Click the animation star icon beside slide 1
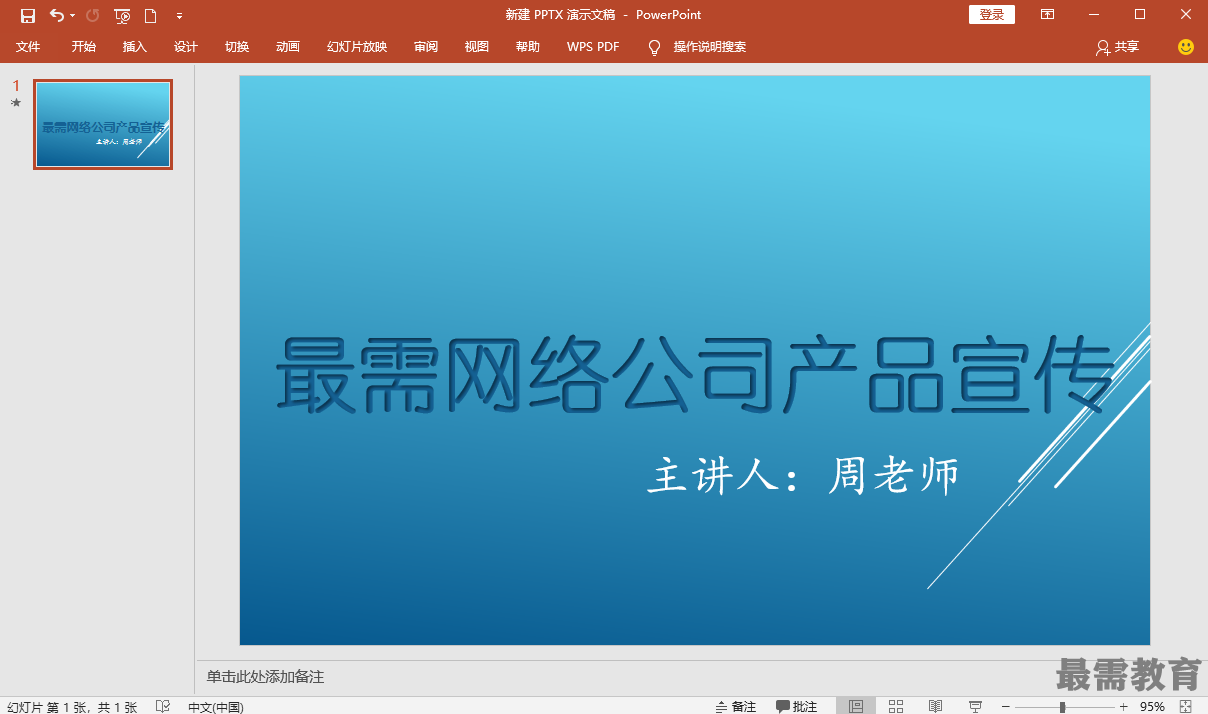The width and height of the screenshot is (1208, 714). pos(16,102)
